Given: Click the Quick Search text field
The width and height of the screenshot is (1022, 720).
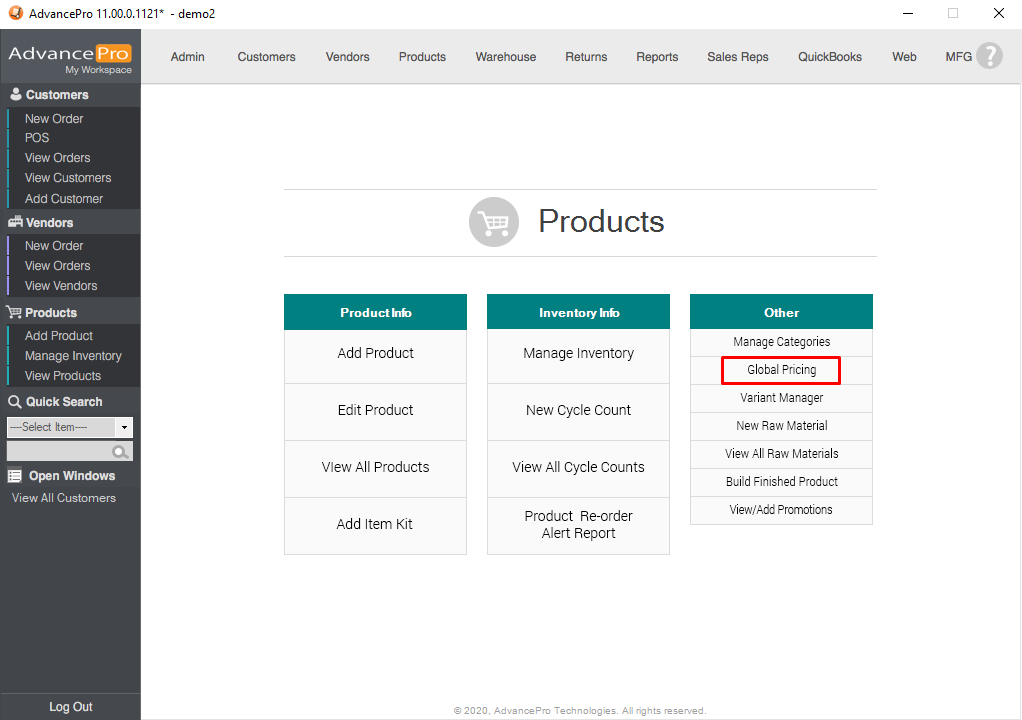Looking at the screenshot, I should [x=59, y=452].
